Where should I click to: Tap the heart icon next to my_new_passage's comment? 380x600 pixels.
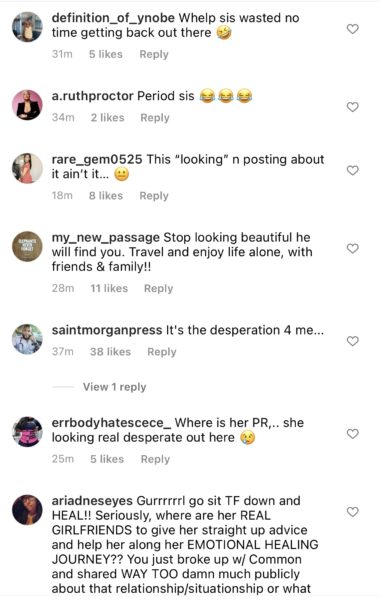coord(352,248)
